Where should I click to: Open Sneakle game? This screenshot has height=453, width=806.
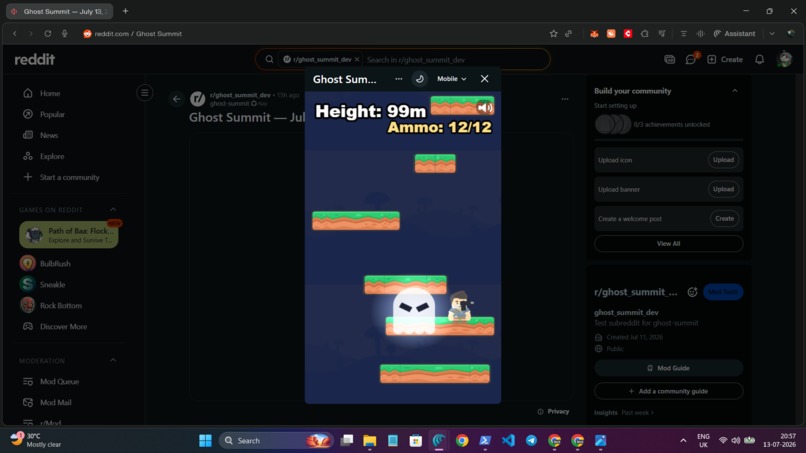52,284
